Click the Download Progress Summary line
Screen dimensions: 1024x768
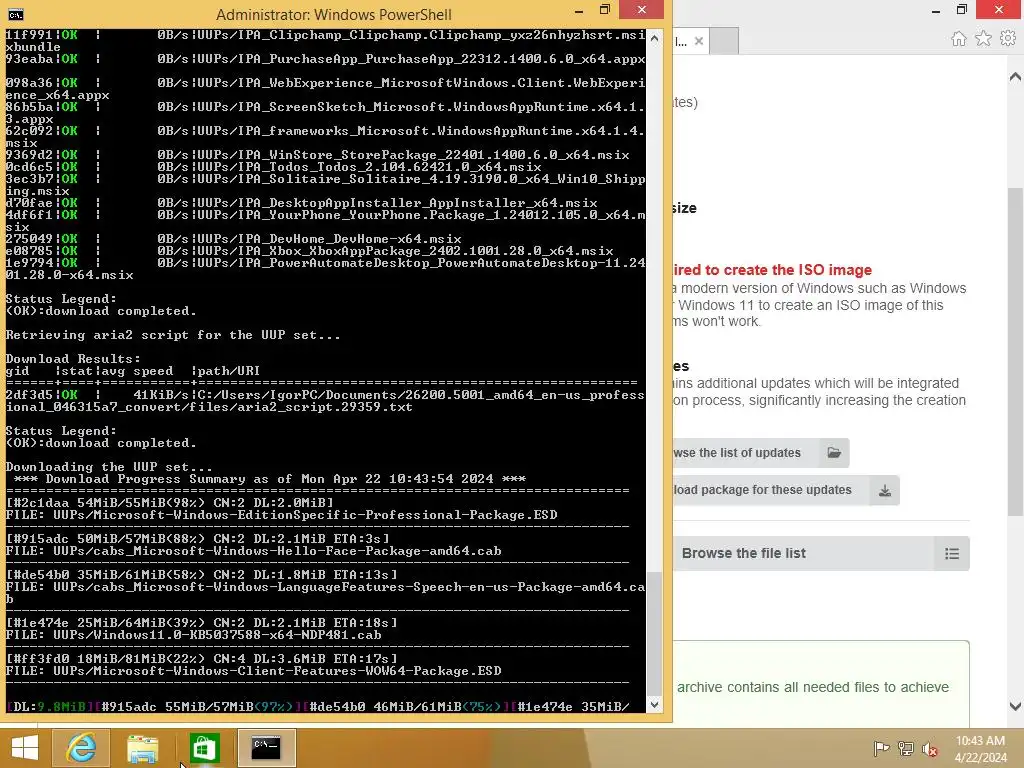coord(270,479)
